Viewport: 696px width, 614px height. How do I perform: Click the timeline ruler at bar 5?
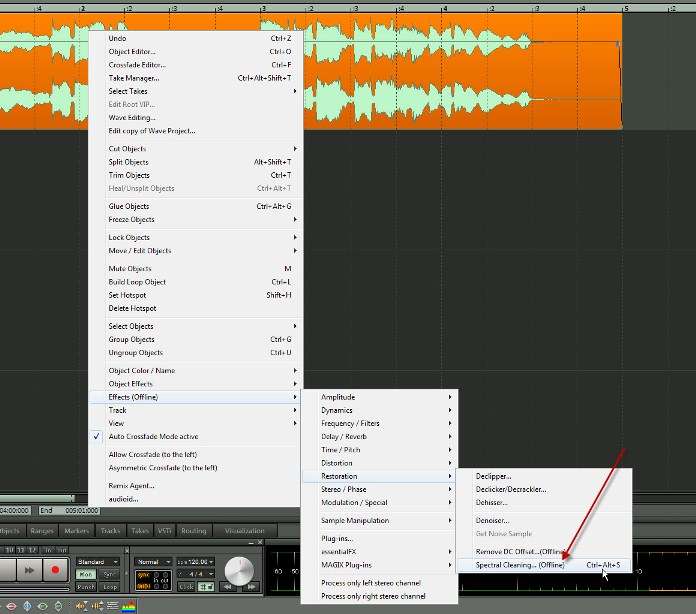tap(626, 8)
